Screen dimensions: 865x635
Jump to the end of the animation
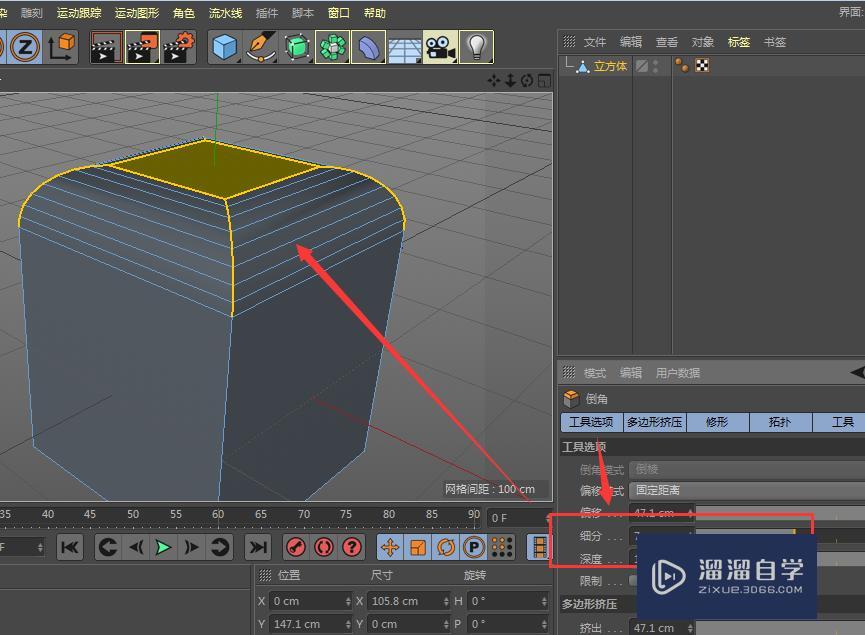click(x=258, y=547)
